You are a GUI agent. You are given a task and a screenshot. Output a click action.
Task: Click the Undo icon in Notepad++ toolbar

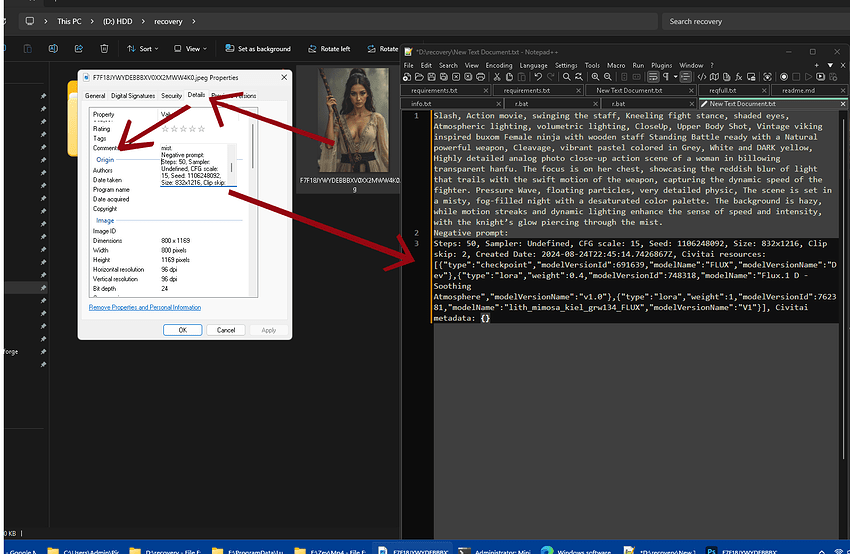coord(538,76)
